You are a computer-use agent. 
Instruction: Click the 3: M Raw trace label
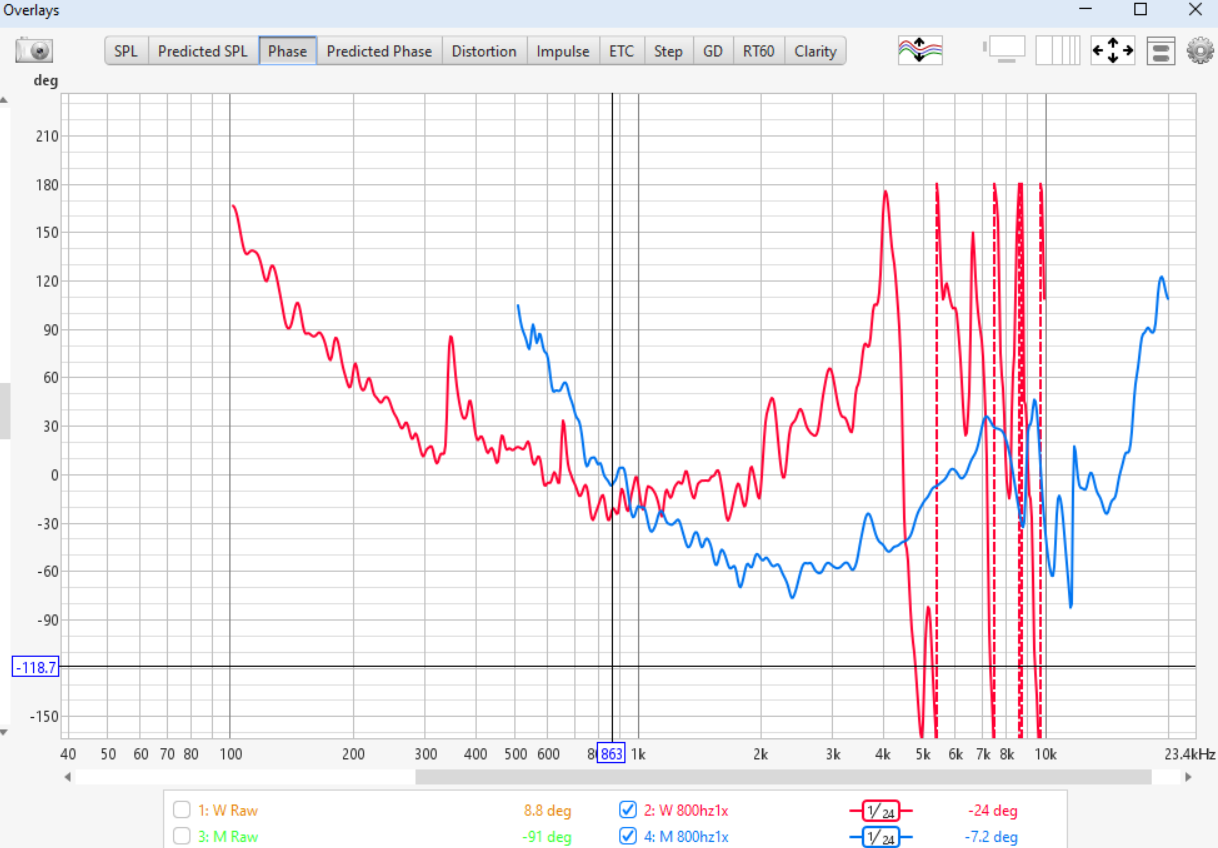tap(228, 837)
